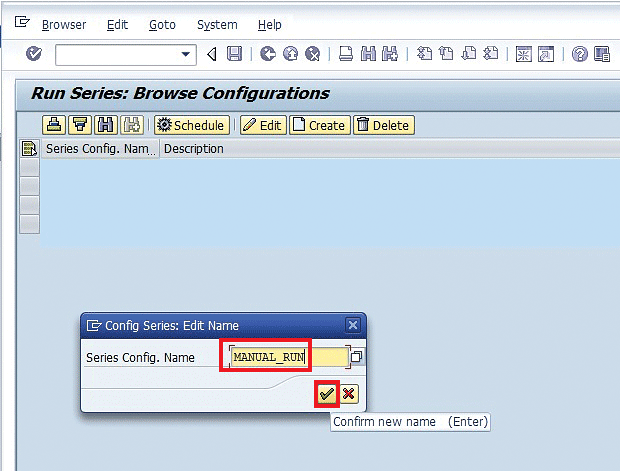Collapse the command field with triangle arrow
Screen dimensions: 620x471
211,54
